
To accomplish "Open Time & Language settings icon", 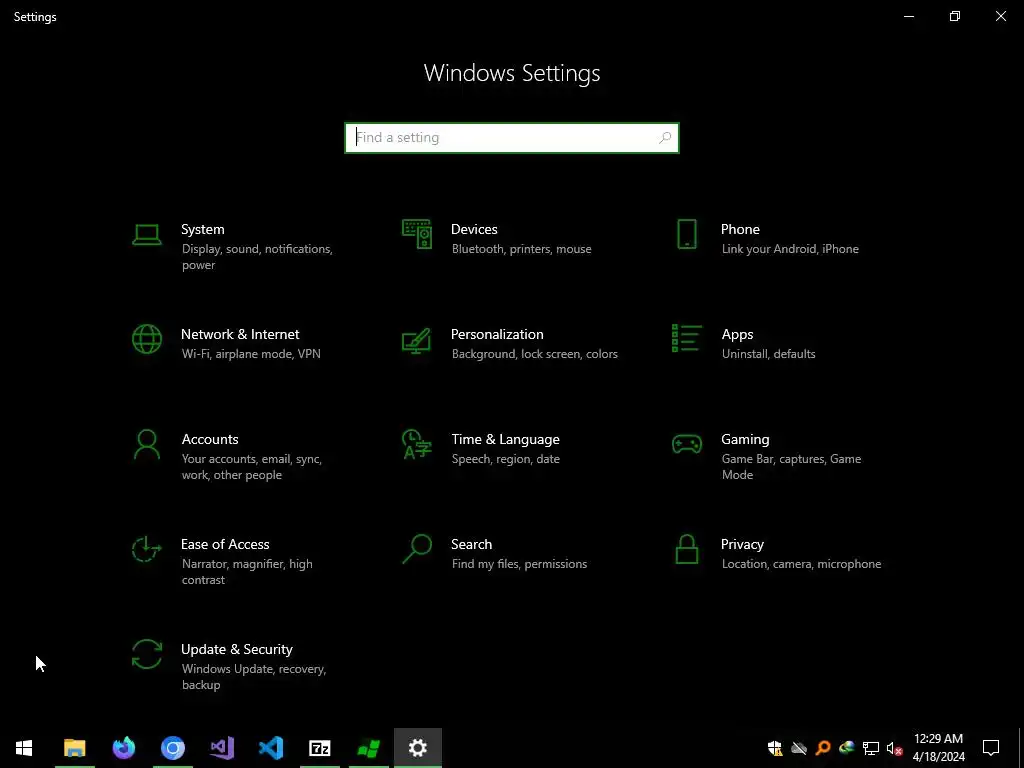I will 417,444.
